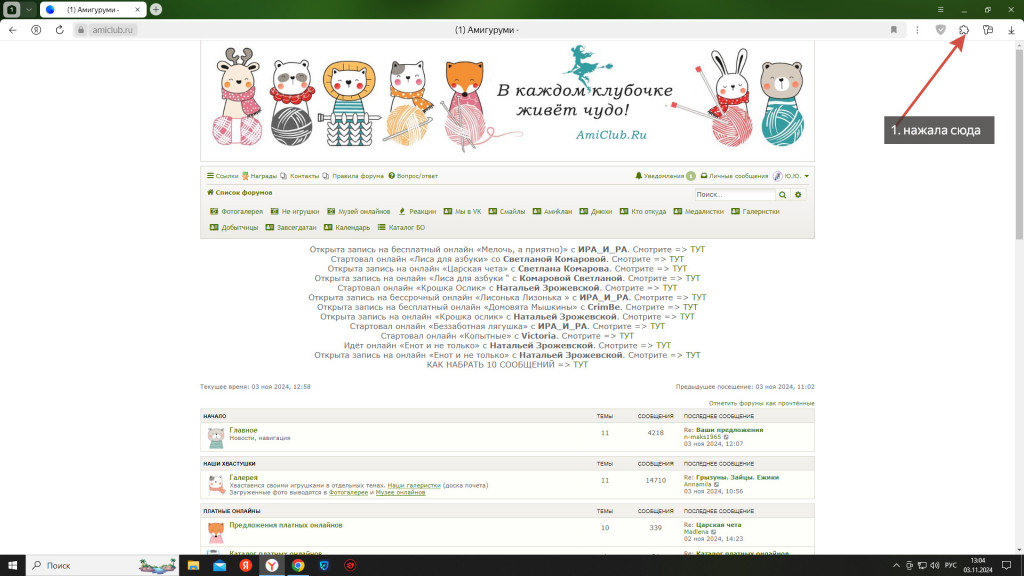Open Личные сообщения private messages
This screenshot has height=576, width=1024.
[x=734, y=176]
